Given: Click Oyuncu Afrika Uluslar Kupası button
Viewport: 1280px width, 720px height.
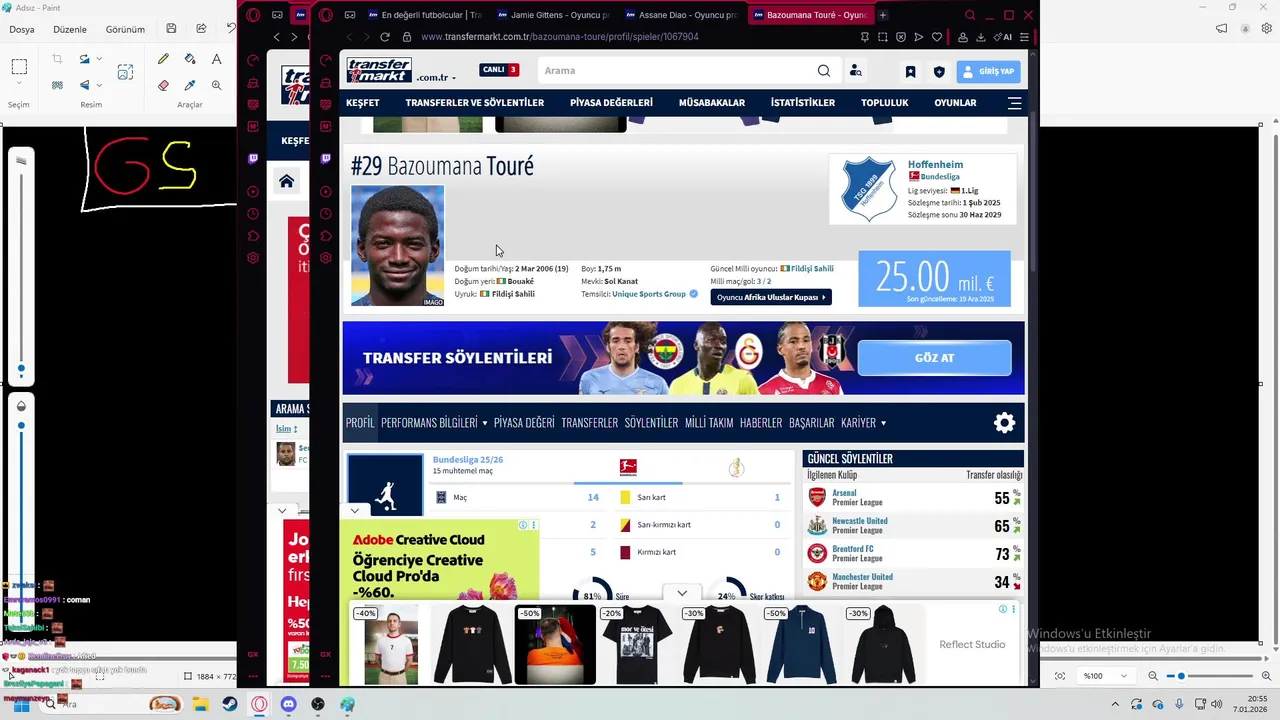Looking at the screenshot, I should (771, 297).
